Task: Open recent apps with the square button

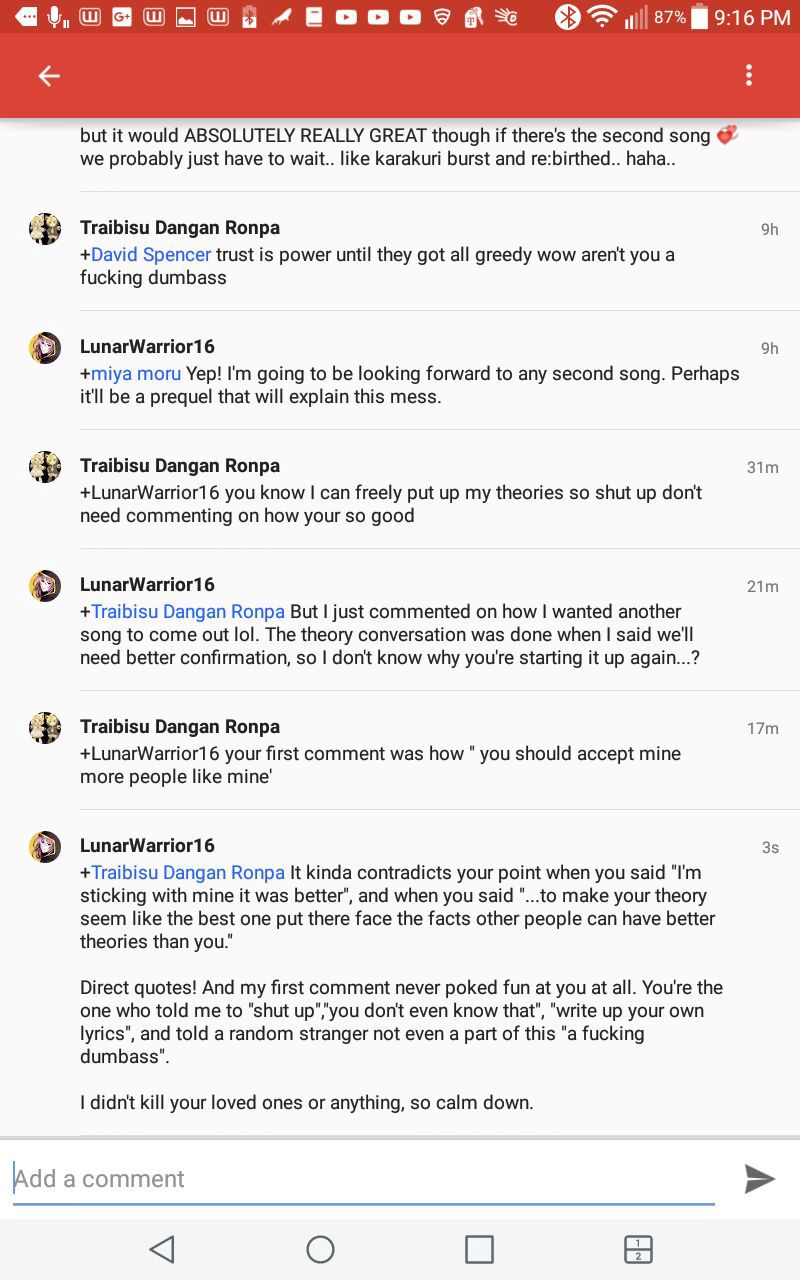Action: point(479,1249)
